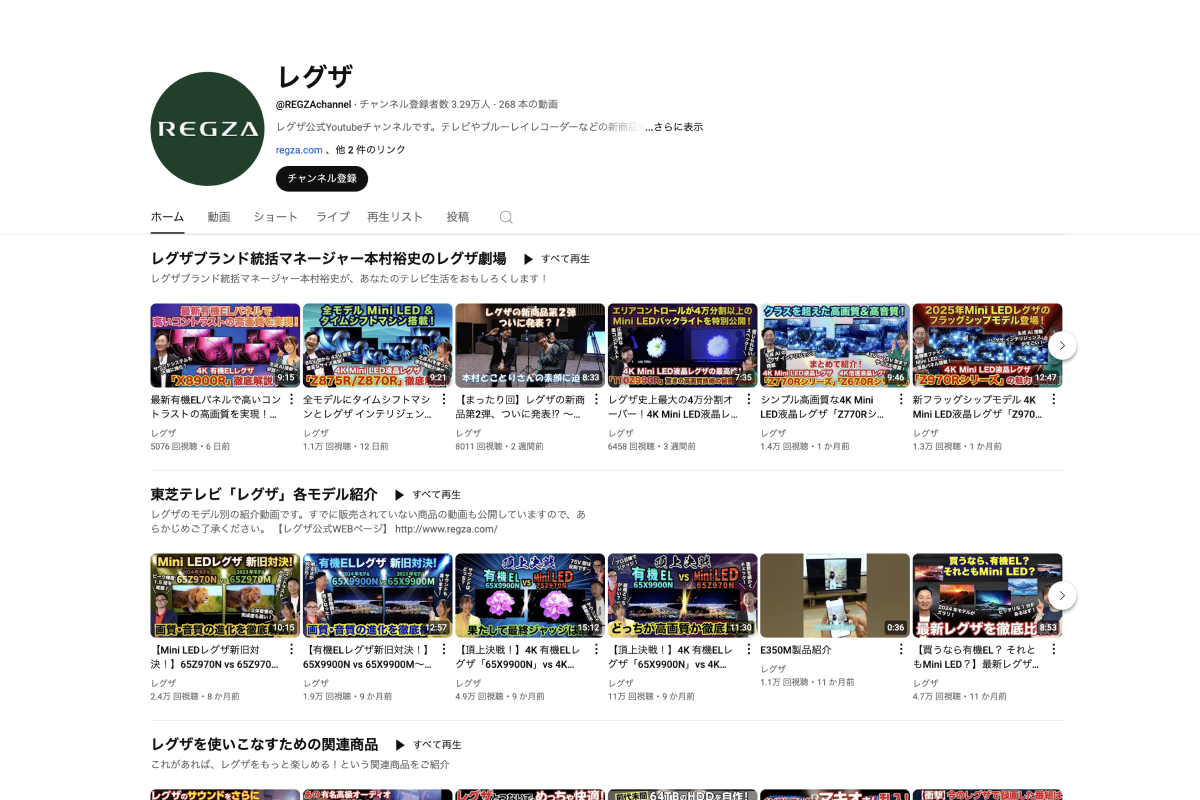Image resolution: width=1200 pixels, height=800 pixels.
Task: Open three-dot menu for 新フラッグシップモデル video
Action: [1054, 400]
